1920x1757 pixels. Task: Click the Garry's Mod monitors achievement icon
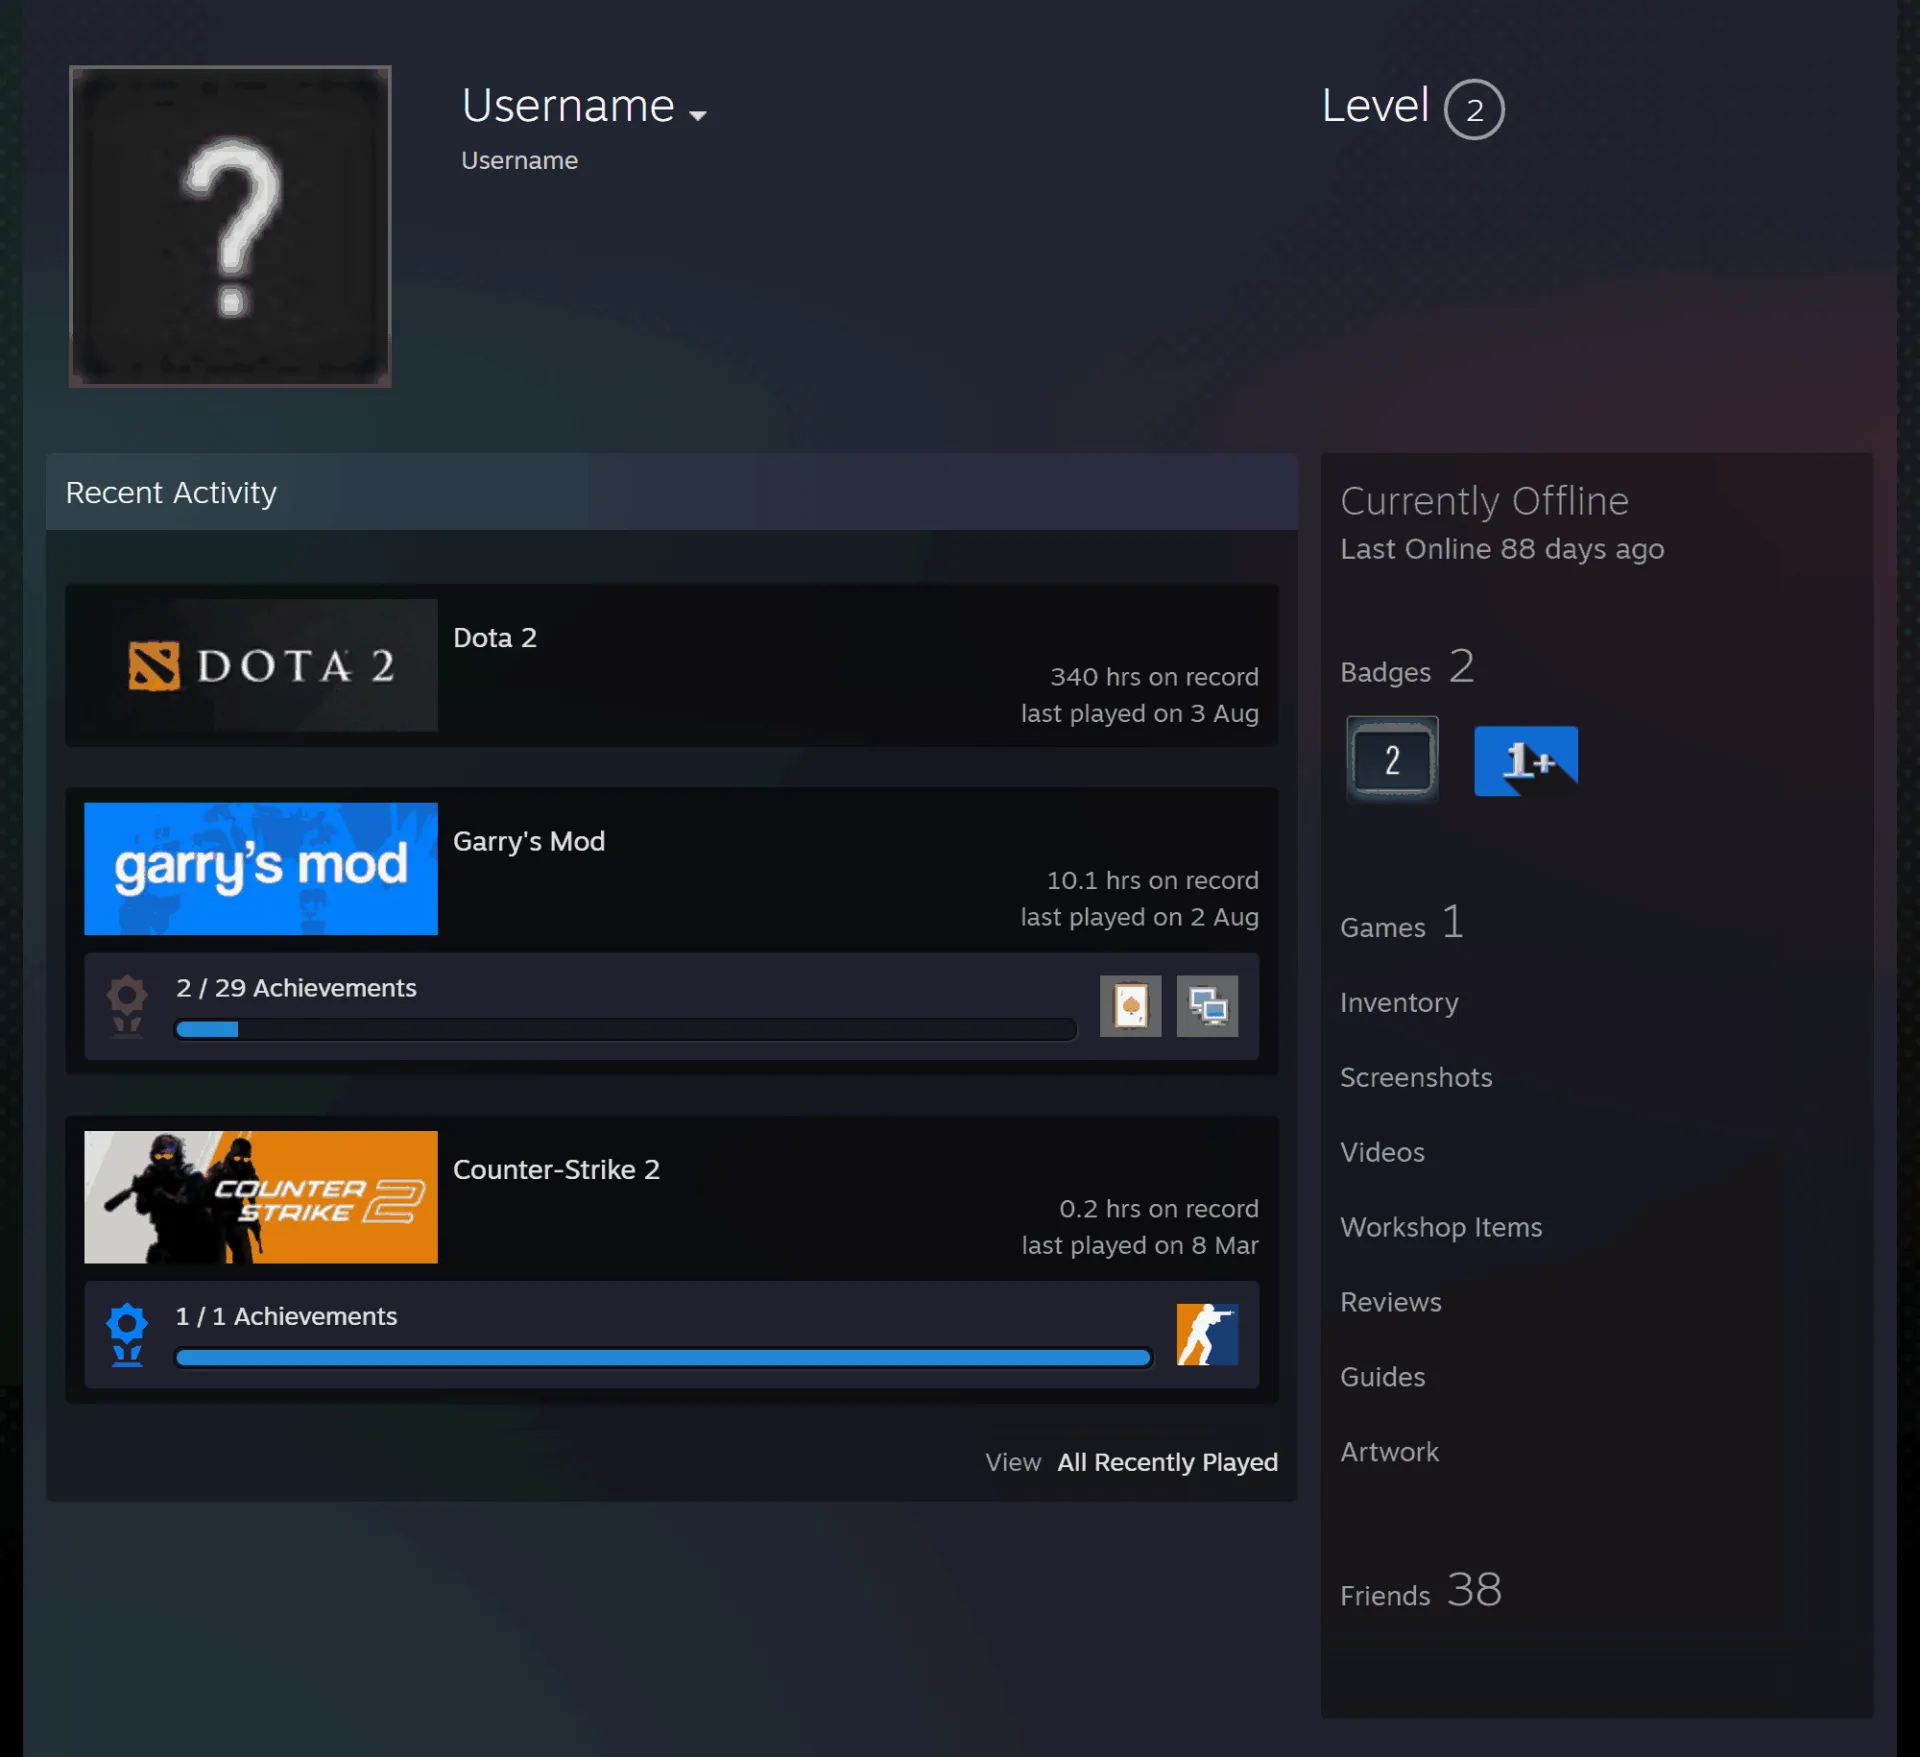pyautogui.click(x=1207, y=1006)
